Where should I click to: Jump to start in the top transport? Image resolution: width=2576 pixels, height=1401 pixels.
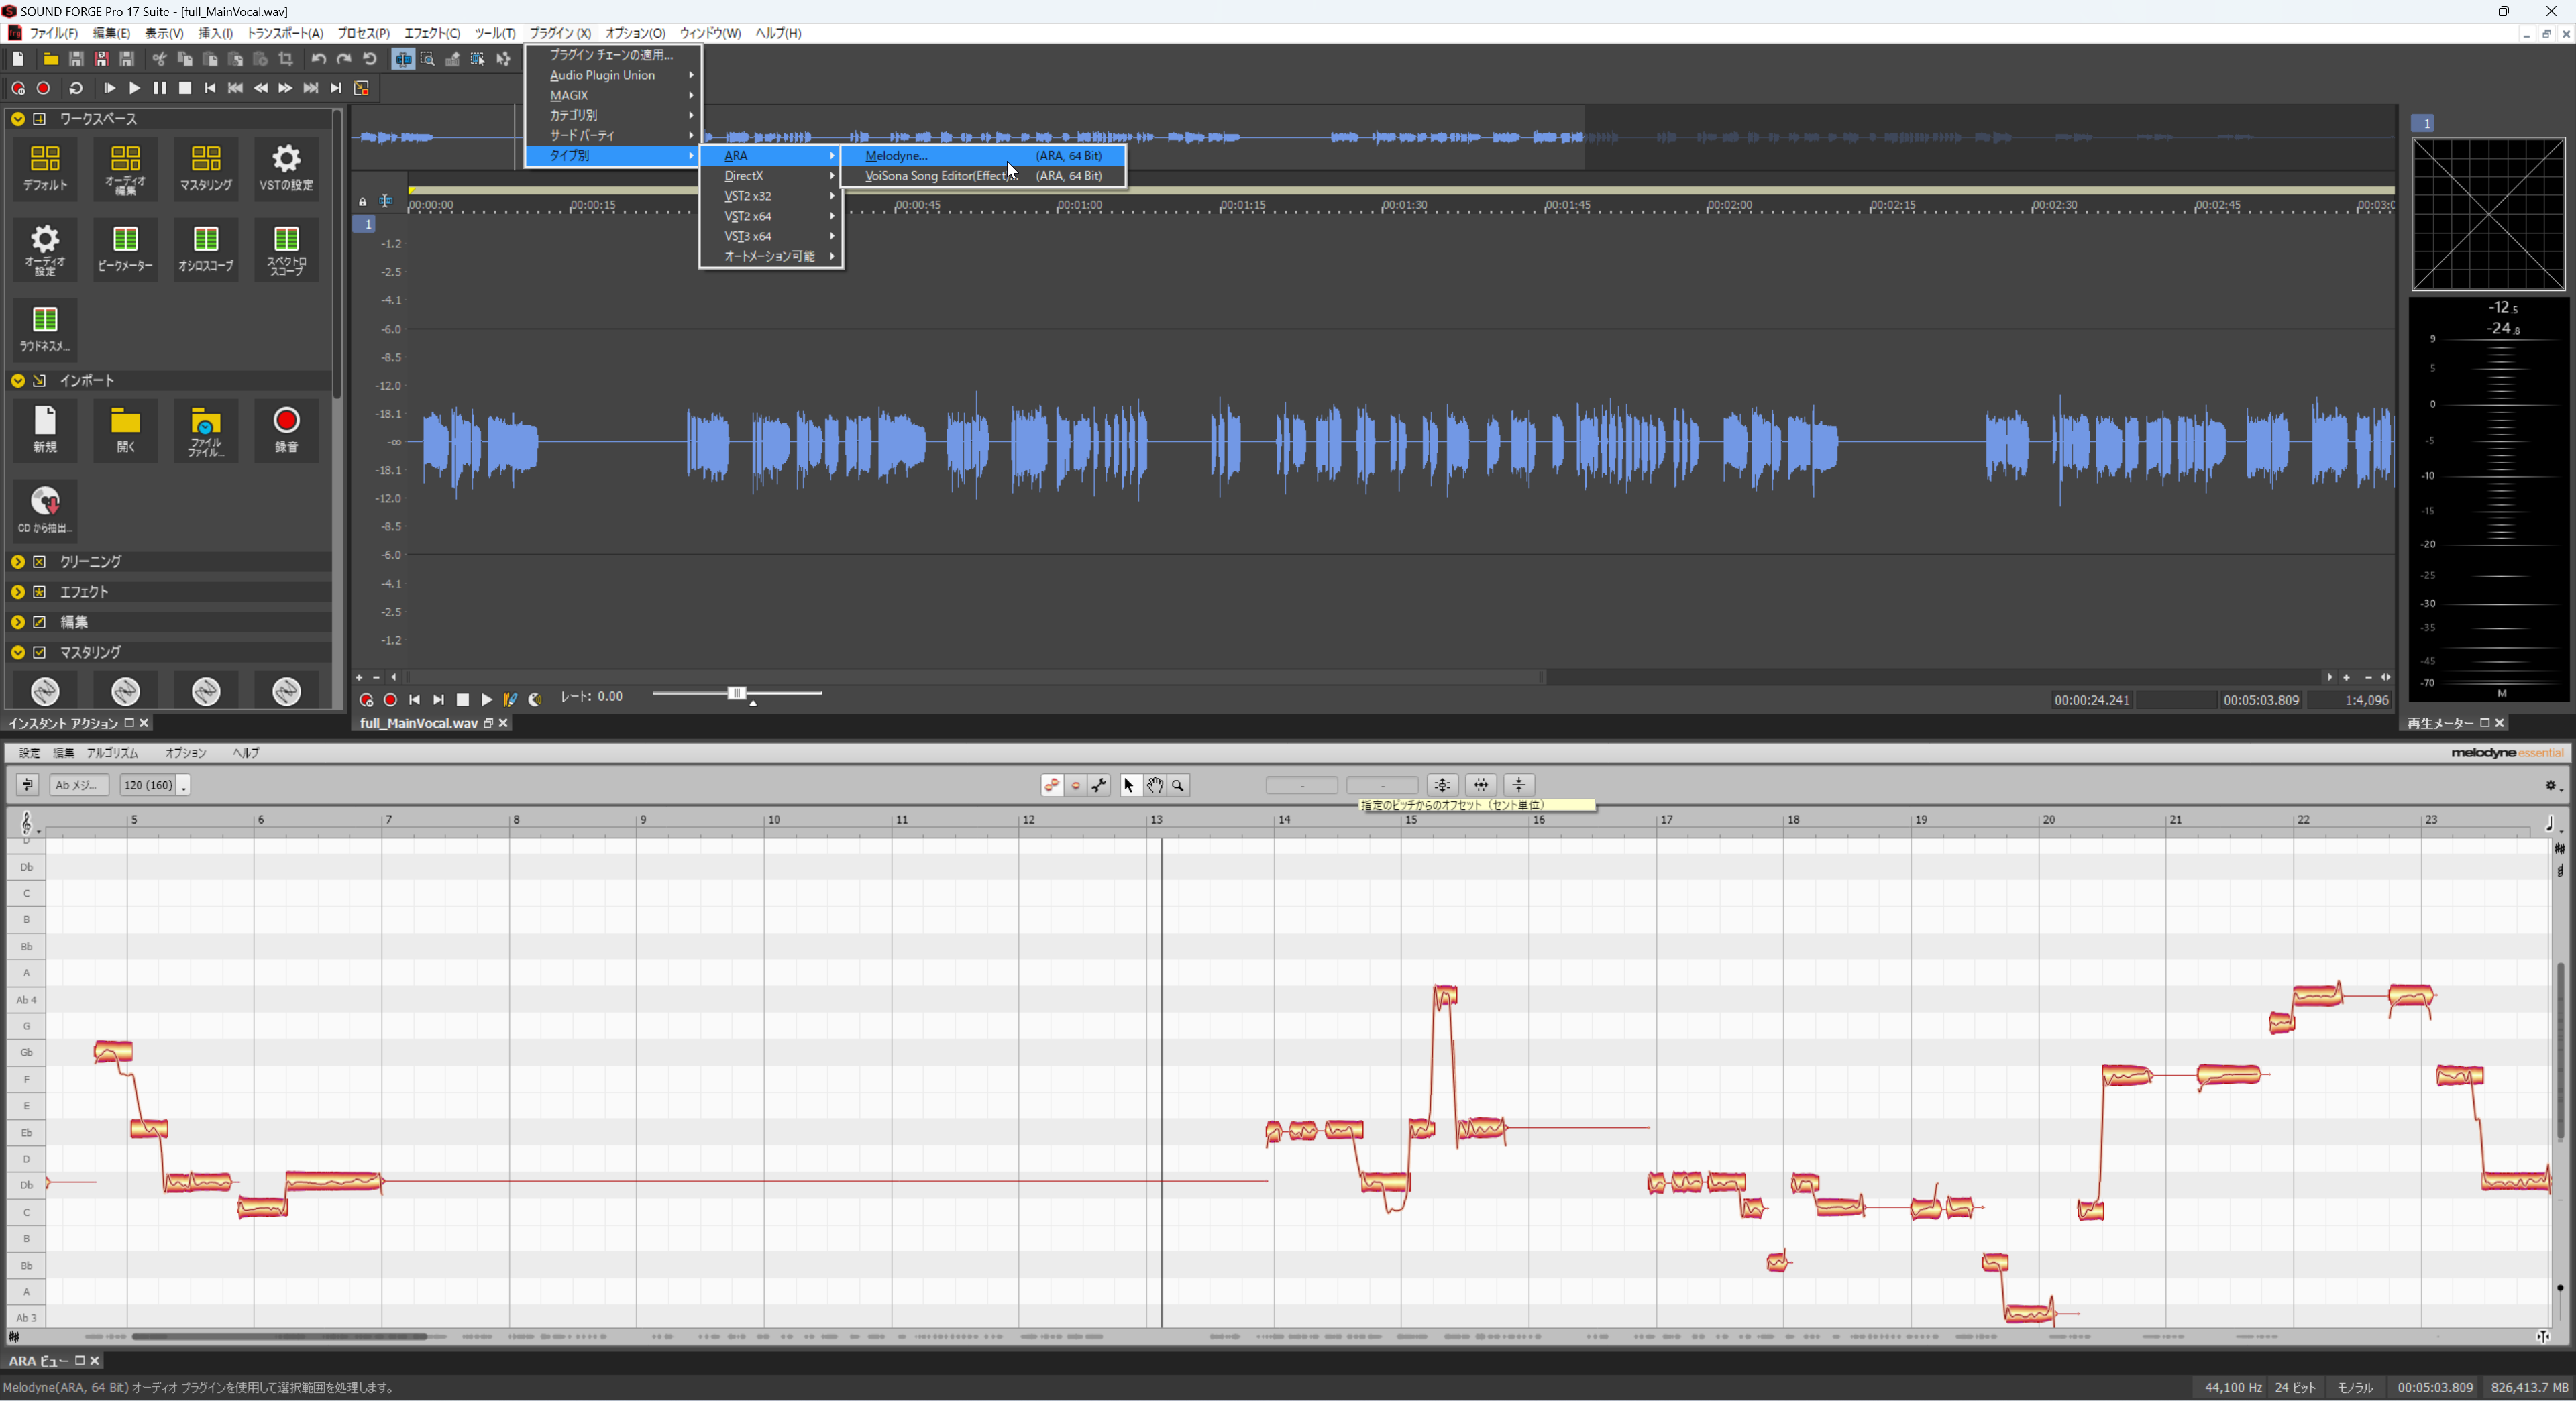[x=210, y=88]
